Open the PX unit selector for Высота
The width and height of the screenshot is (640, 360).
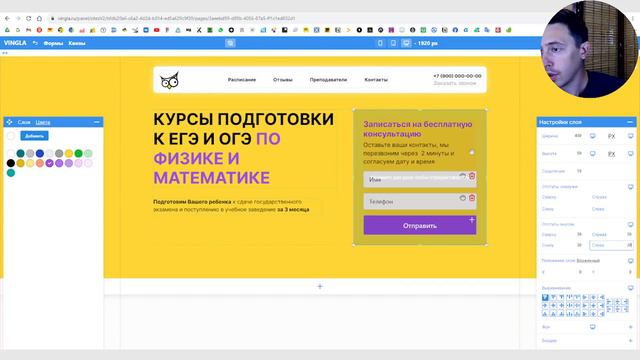coord(611,154)
